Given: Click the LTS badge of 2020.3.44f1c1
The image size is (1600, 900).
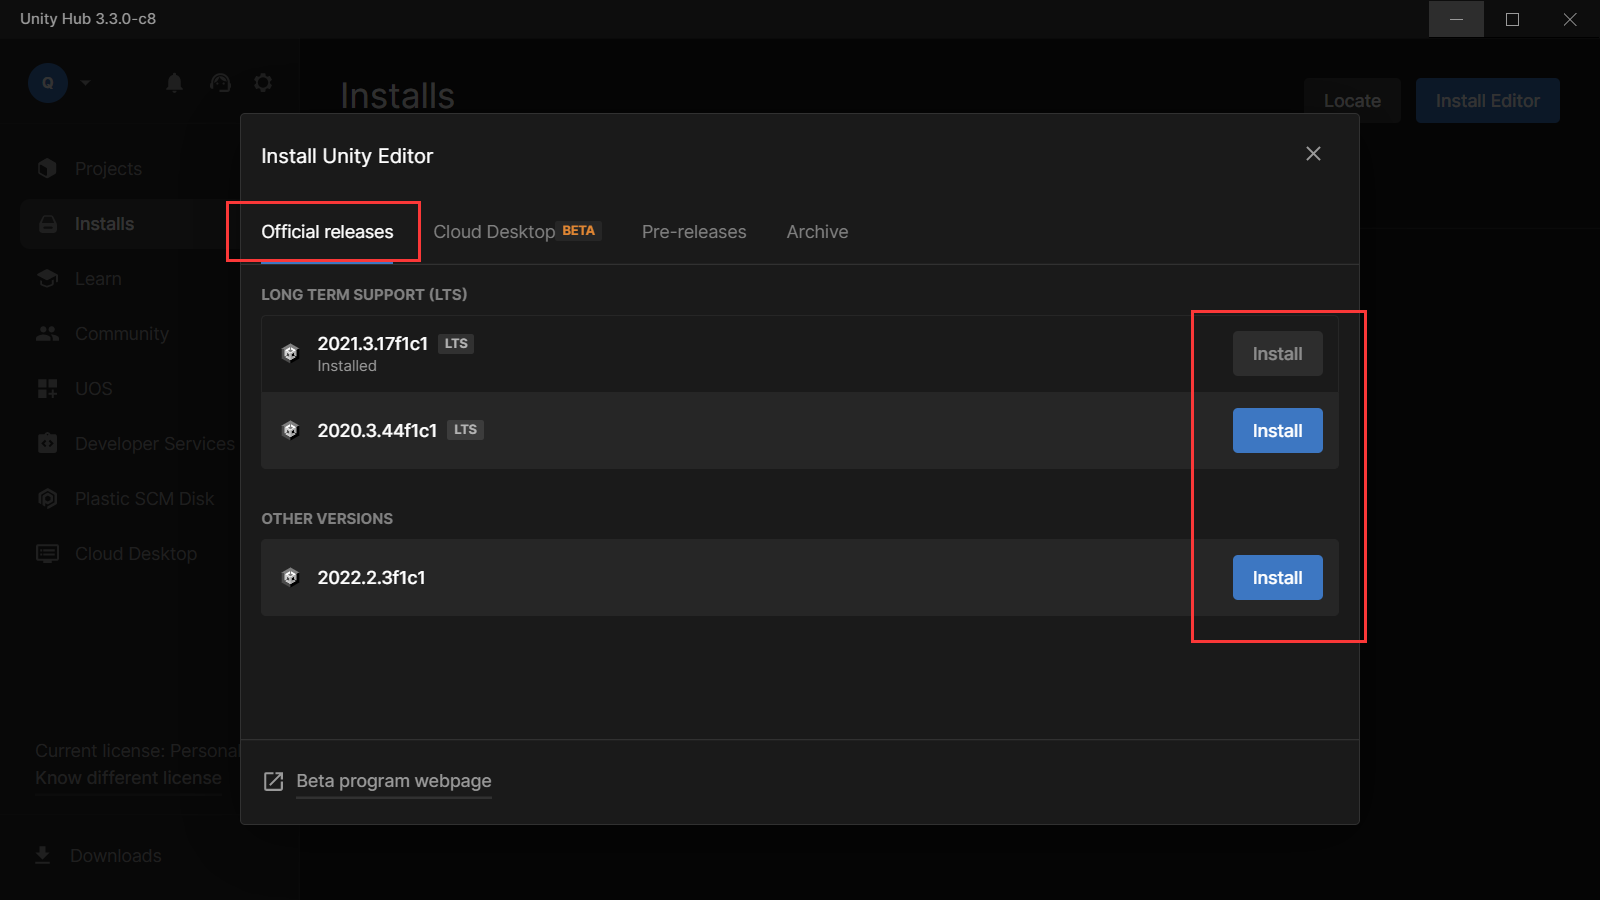Looking at the screenshot, I should [x=465, y=430].
